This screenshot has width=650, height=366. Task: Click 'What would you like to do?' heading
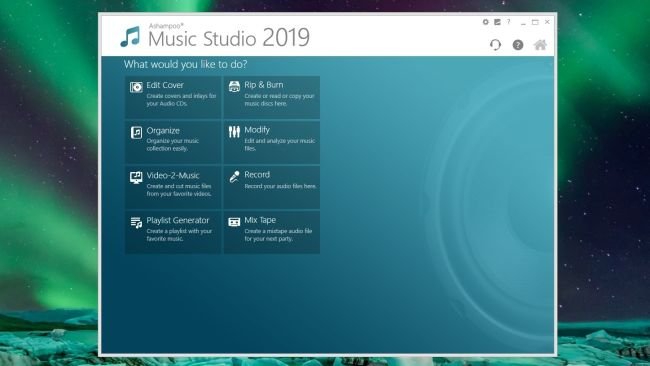(x=185, y=64)
